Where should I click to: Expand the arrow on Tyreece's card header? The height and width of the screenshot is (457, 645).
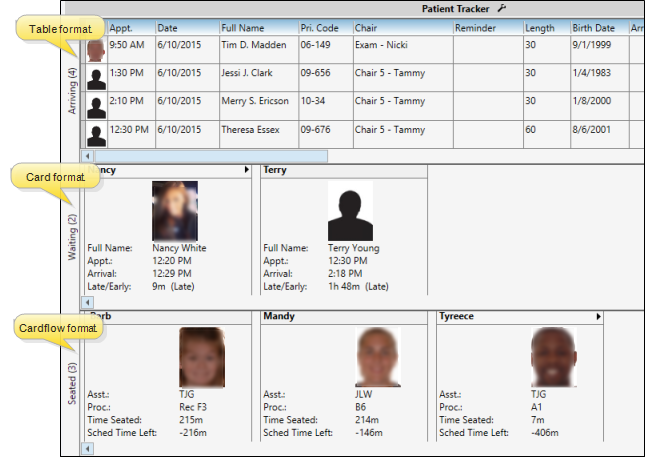pyautogui.click(x=598, y=317)
